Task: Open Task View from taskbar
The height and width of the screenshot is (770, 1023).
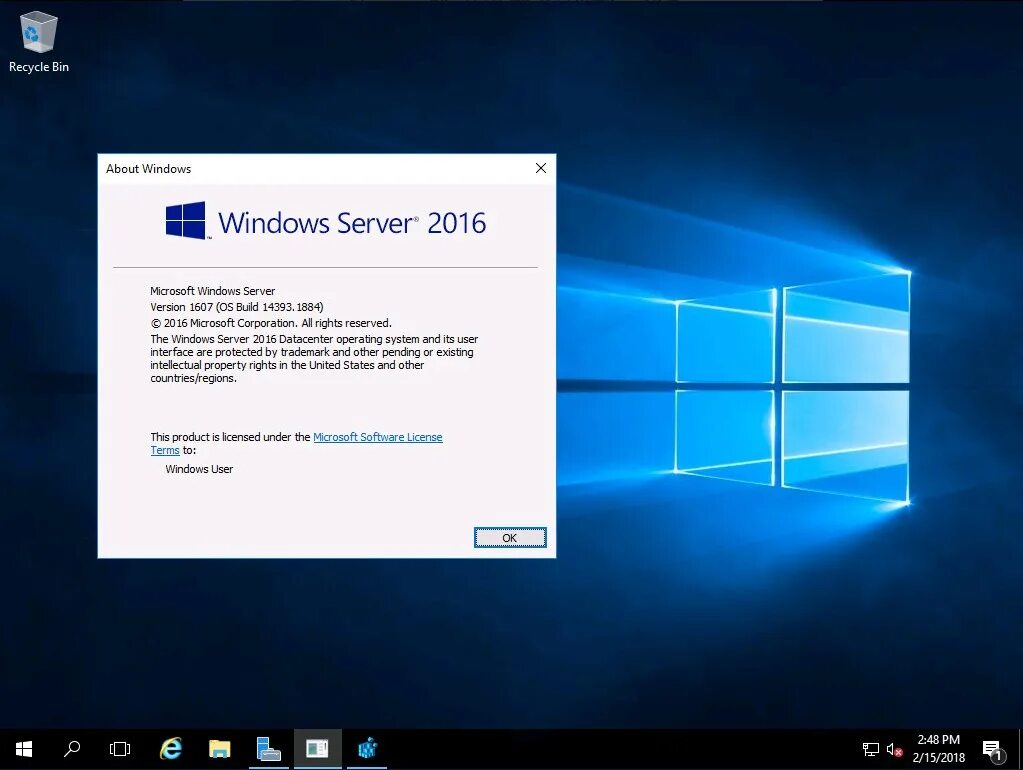Action: pos(120,749)
